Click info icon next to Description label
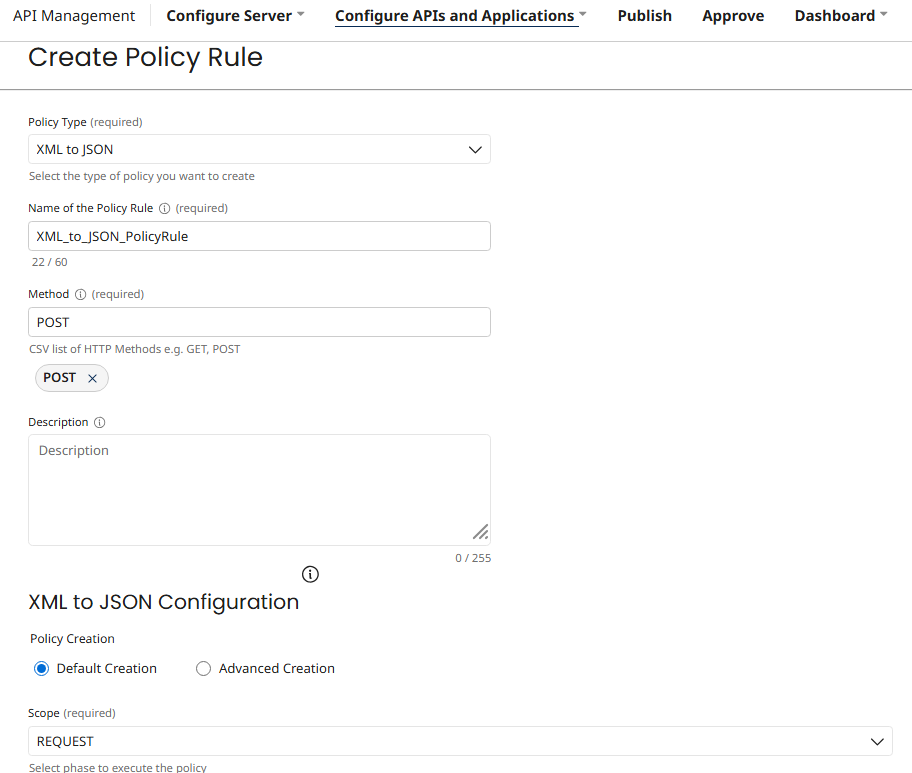This screenshot has width=912, height=773. 100,423
